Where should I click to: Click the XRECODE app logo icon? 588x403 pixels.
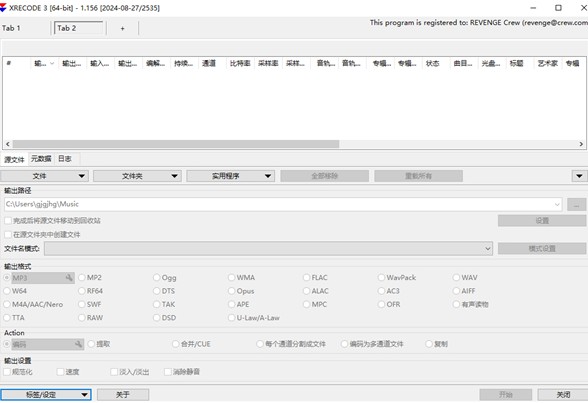[3, 8]
